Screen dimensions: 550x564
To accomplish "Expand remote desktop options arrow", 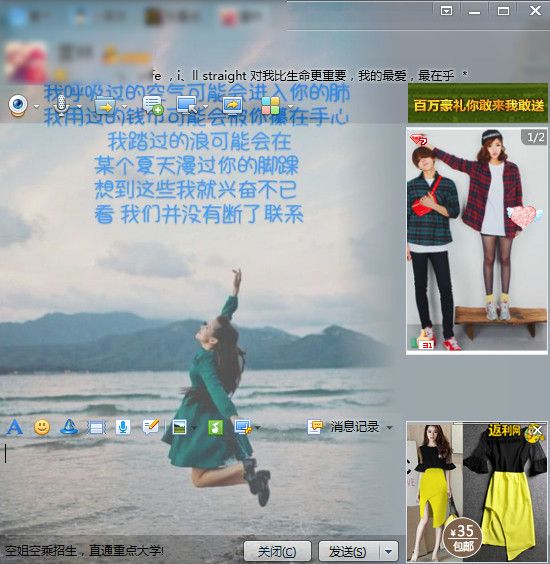I will (205, 106).
